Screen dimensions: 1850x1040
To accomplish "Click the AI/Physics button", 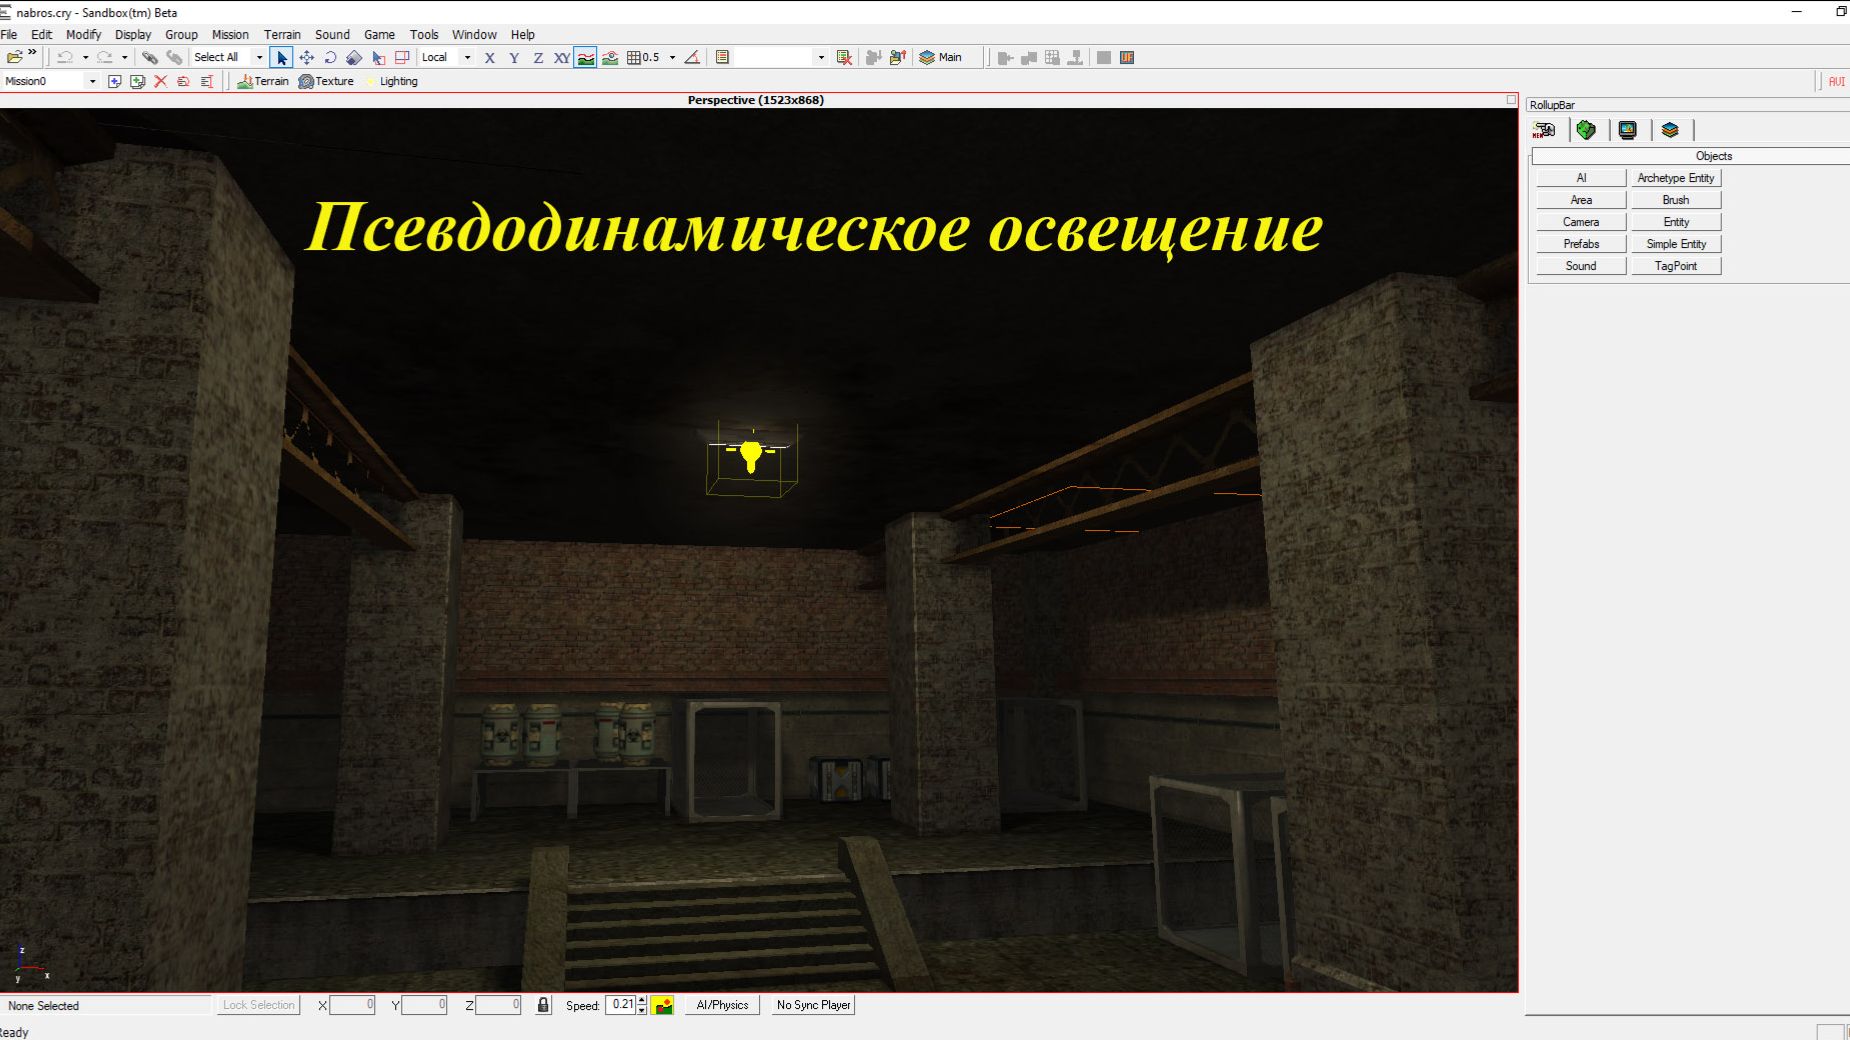I will pyautogui.click(x=722, y=1005).
